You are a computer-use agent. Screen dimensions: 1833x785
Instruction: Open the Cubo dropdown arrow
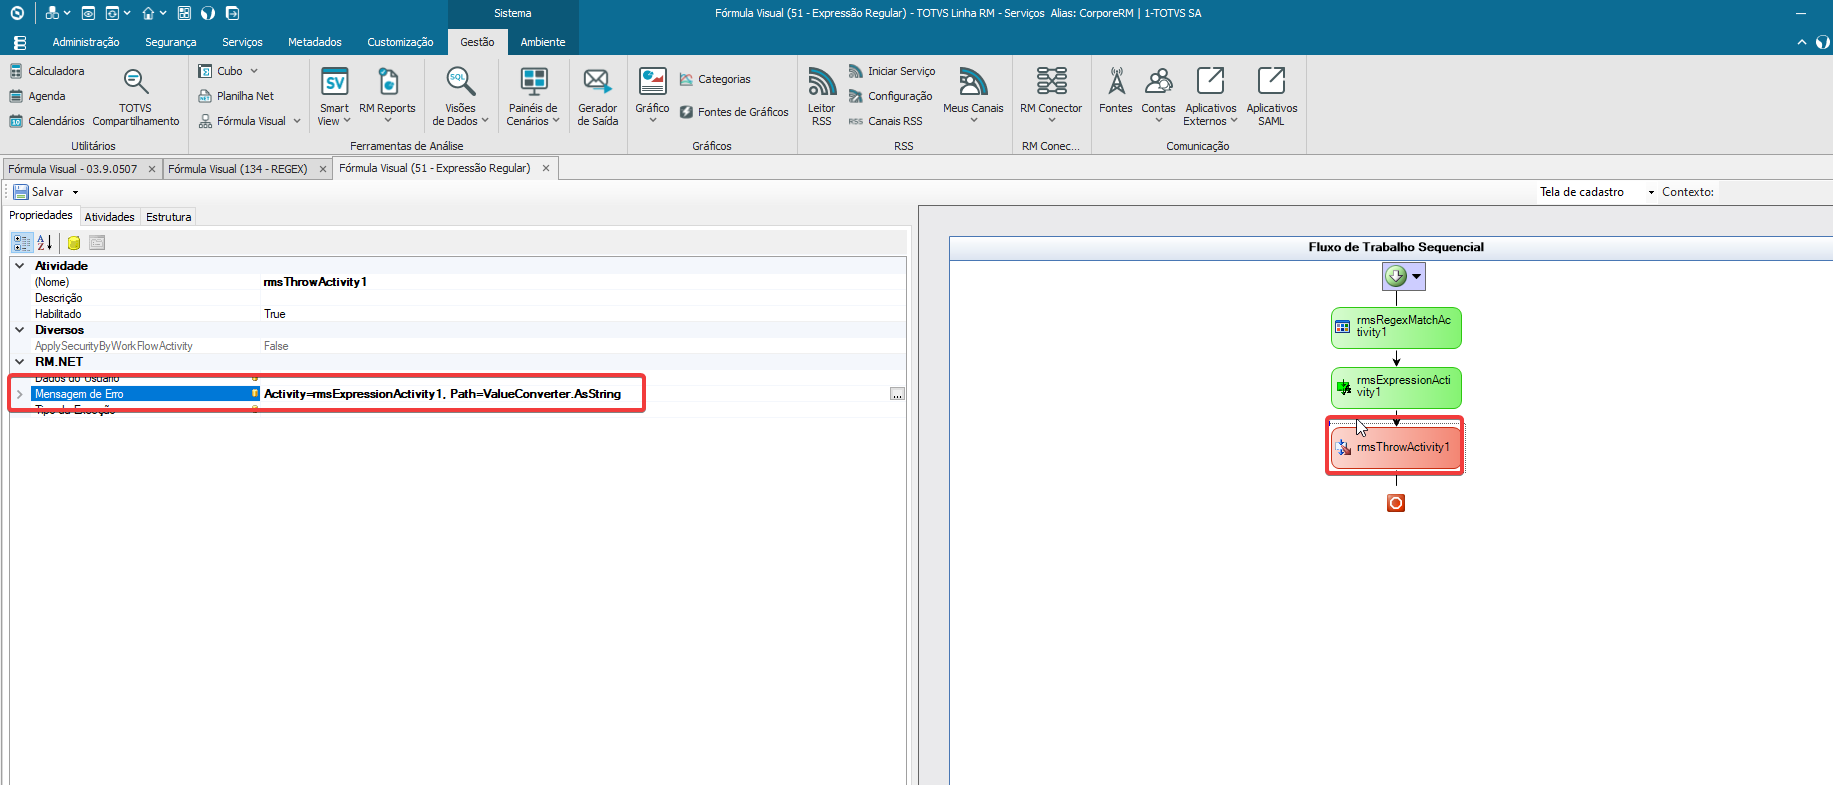coord(254,71)
